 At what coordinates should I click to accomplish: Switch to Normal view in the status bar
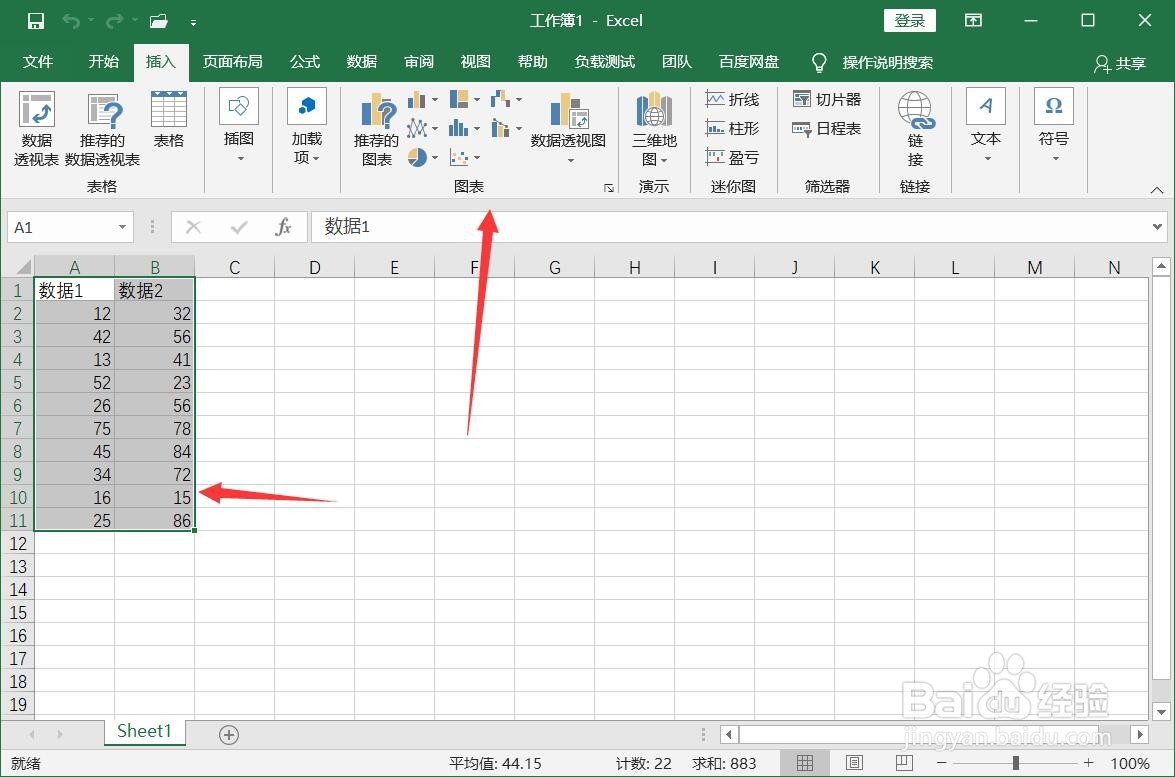805,764
